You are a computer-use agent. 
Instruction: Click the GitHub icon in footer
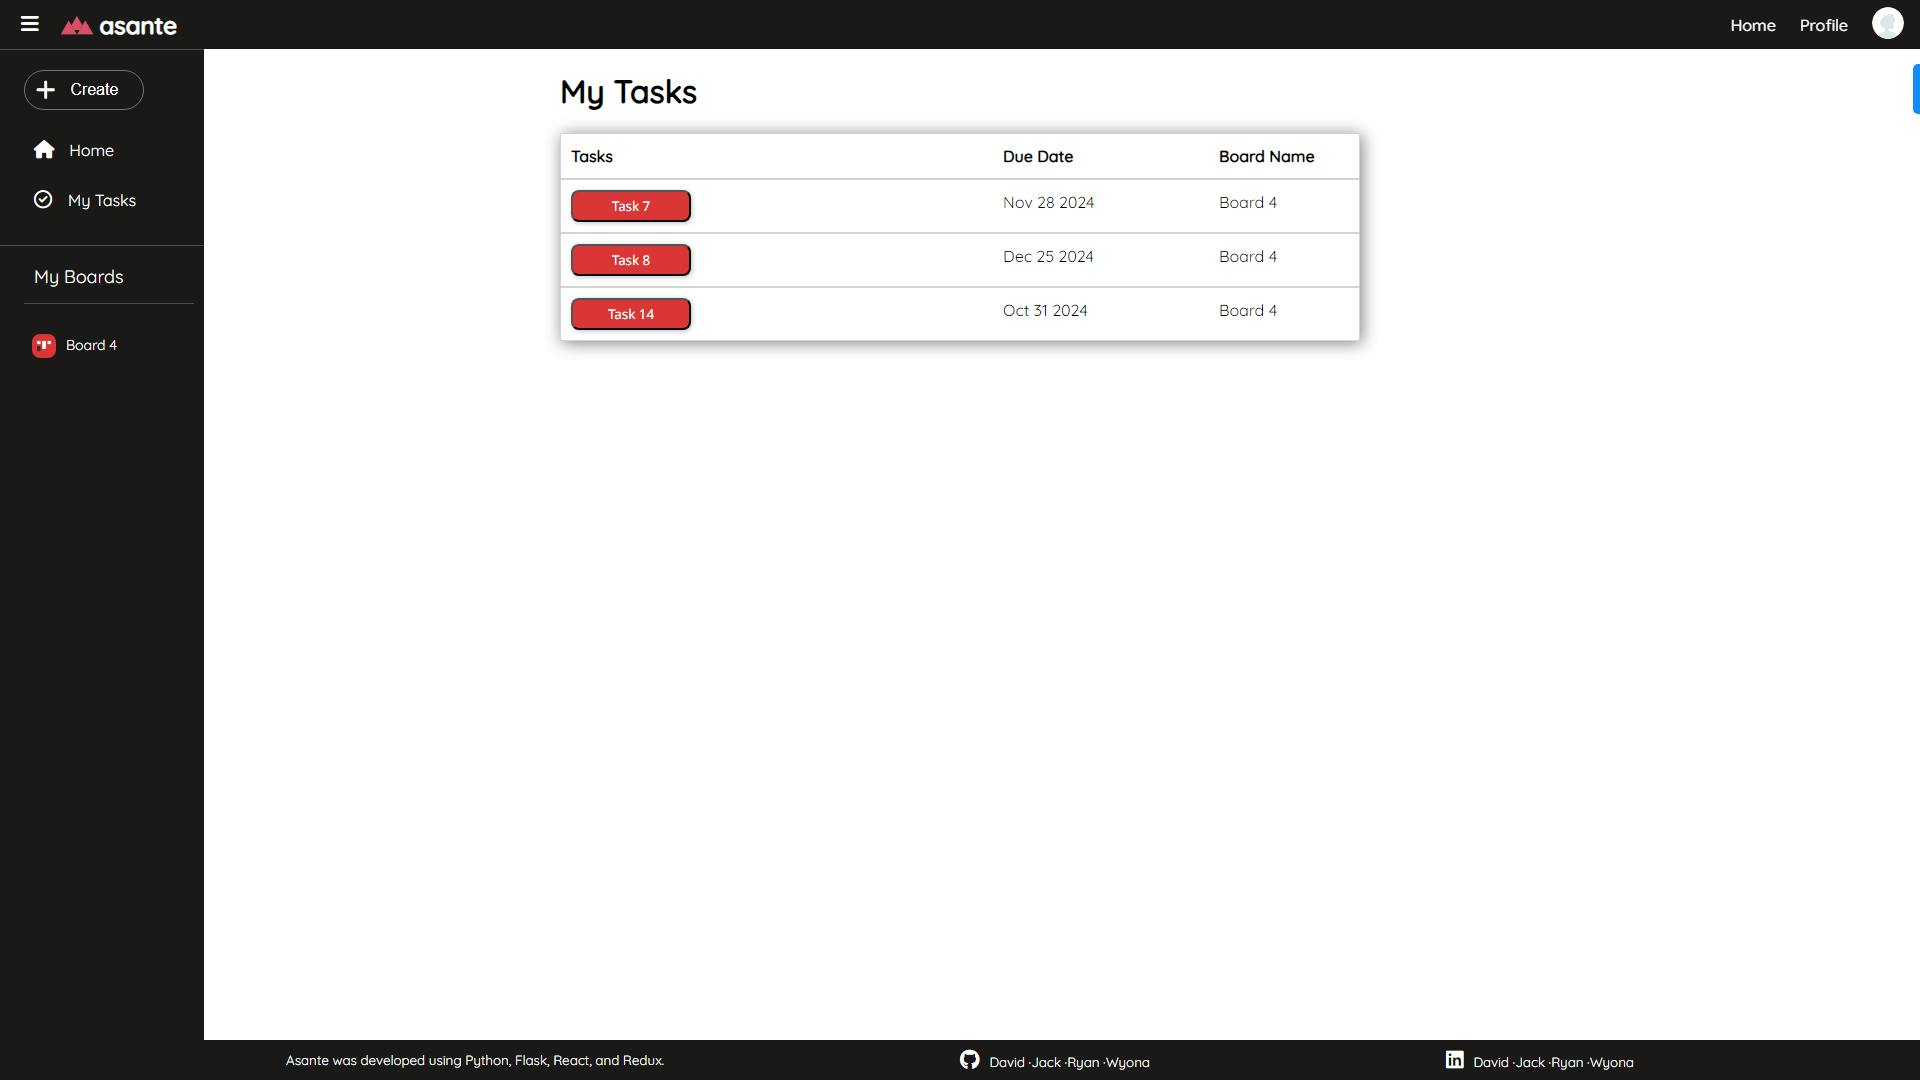969,1060
